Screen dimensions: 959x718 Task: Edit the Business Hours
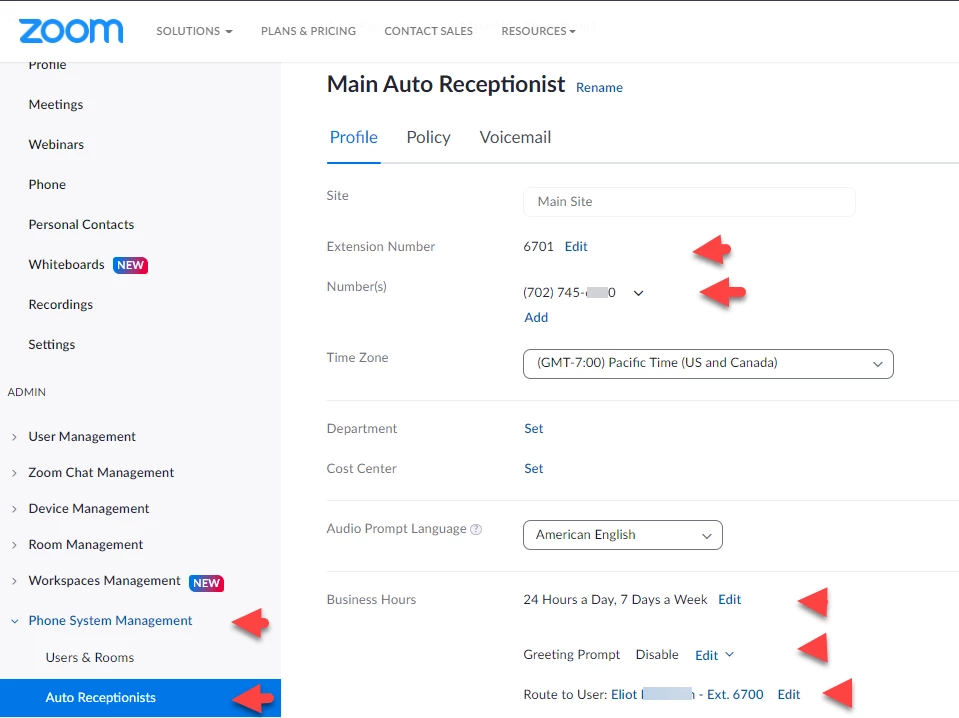point(729,599)
